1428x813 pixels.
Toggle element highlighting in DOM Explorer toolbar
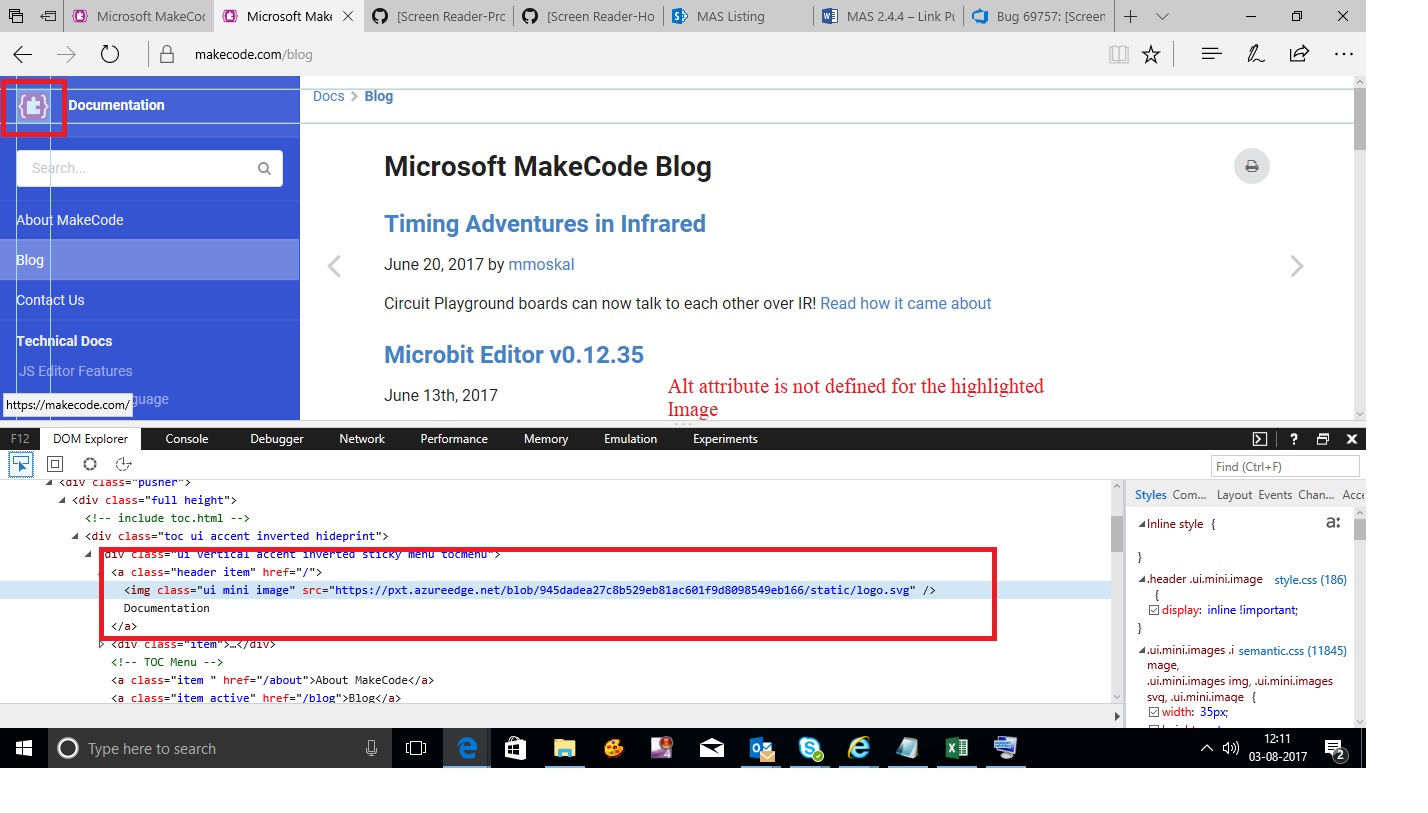pos(54,463)
